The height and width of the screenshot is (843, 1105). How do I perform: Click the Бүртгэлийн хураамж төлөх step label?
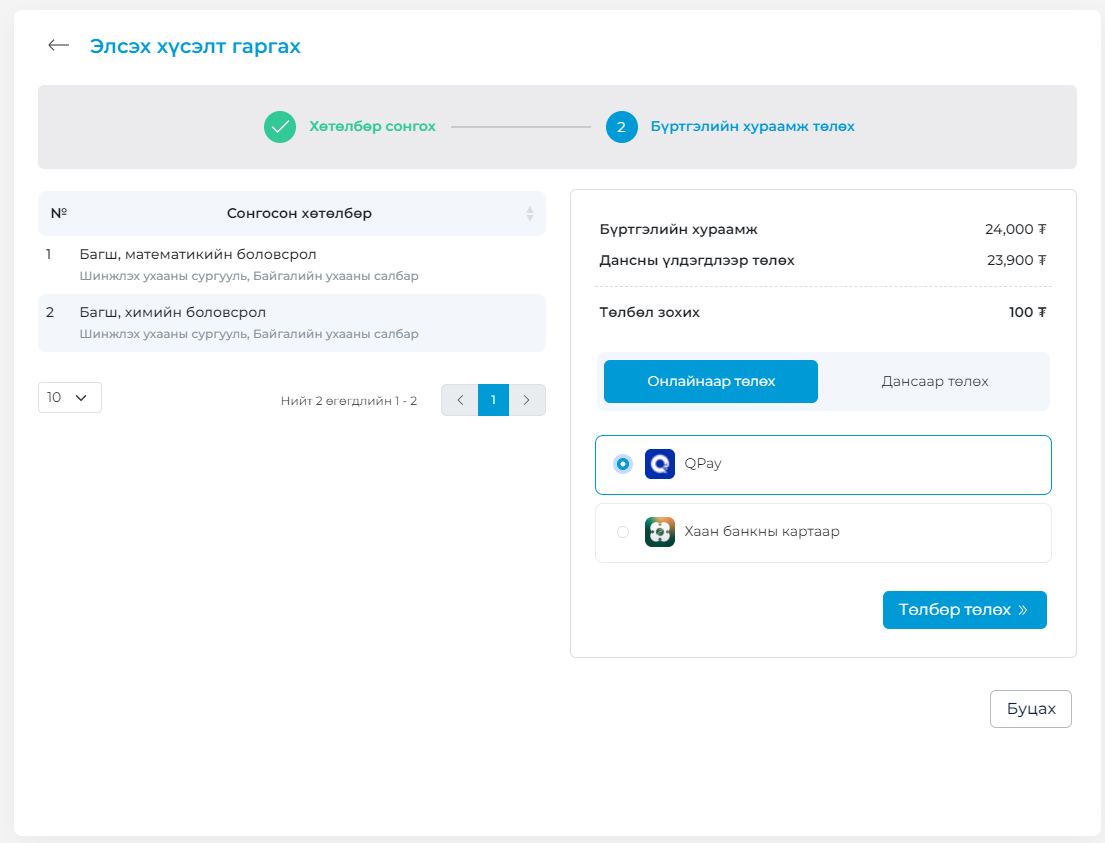click(752, 127)
